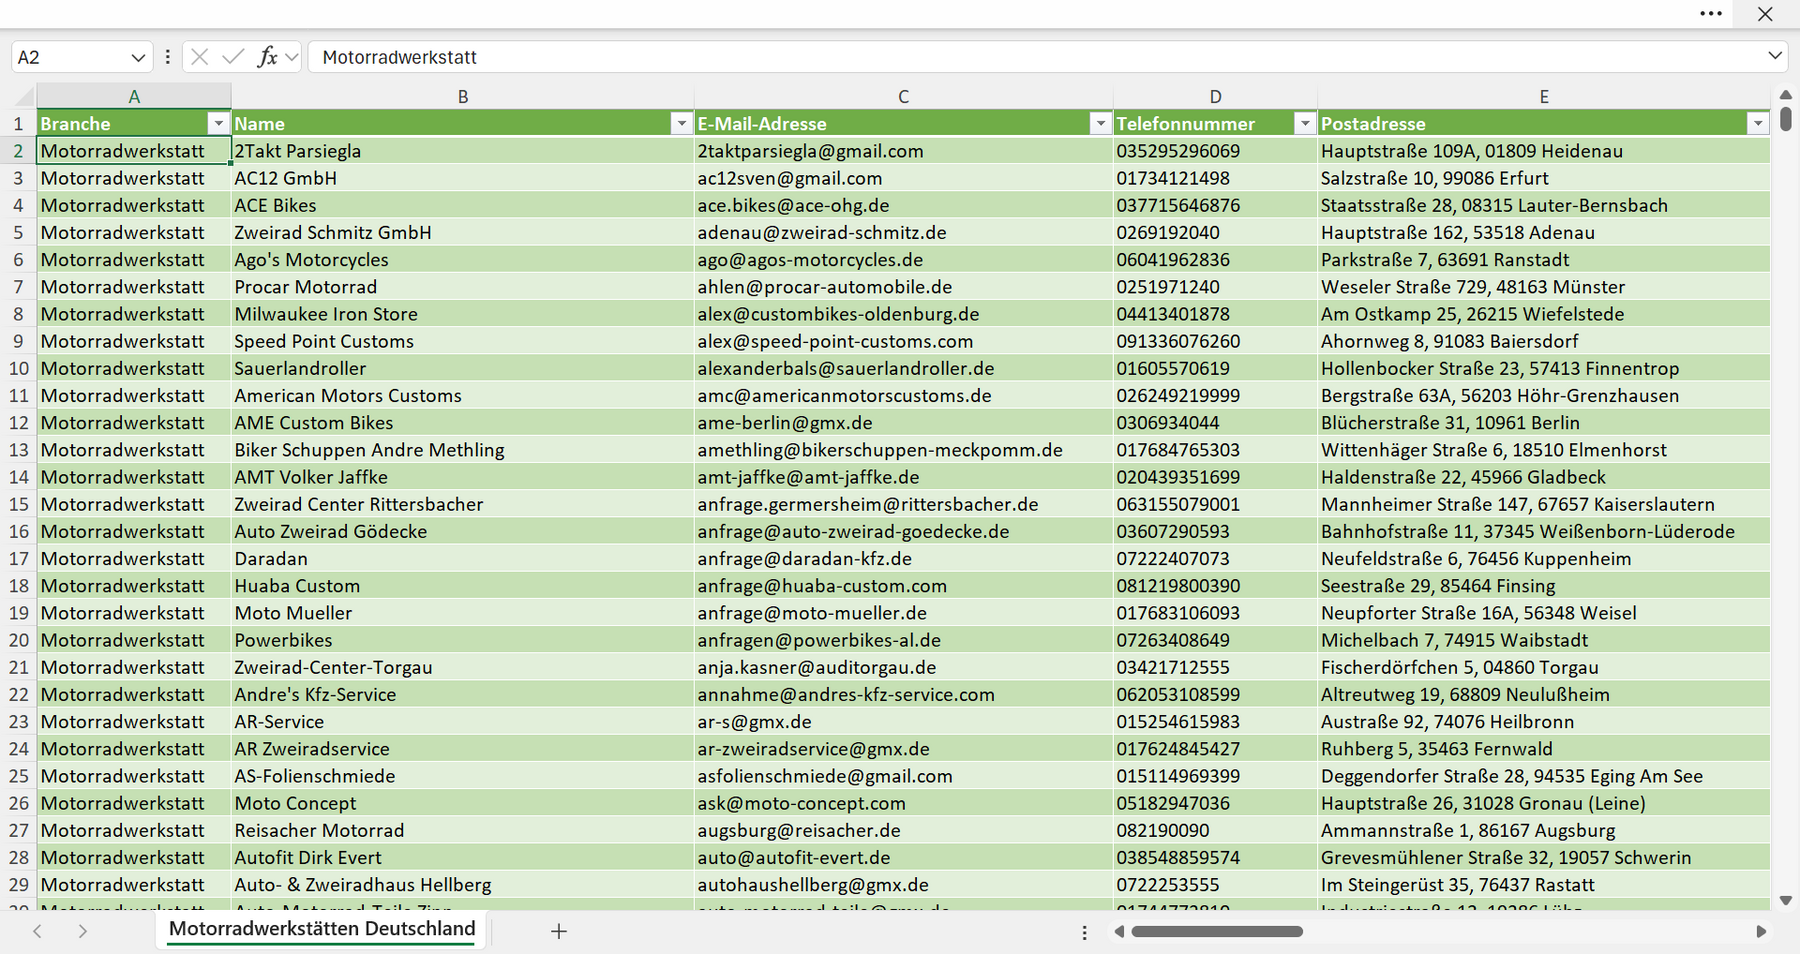This screenshot has height=954, width=1800.
Task: Open the three-dots more options menu
Action: [1710, 14]
